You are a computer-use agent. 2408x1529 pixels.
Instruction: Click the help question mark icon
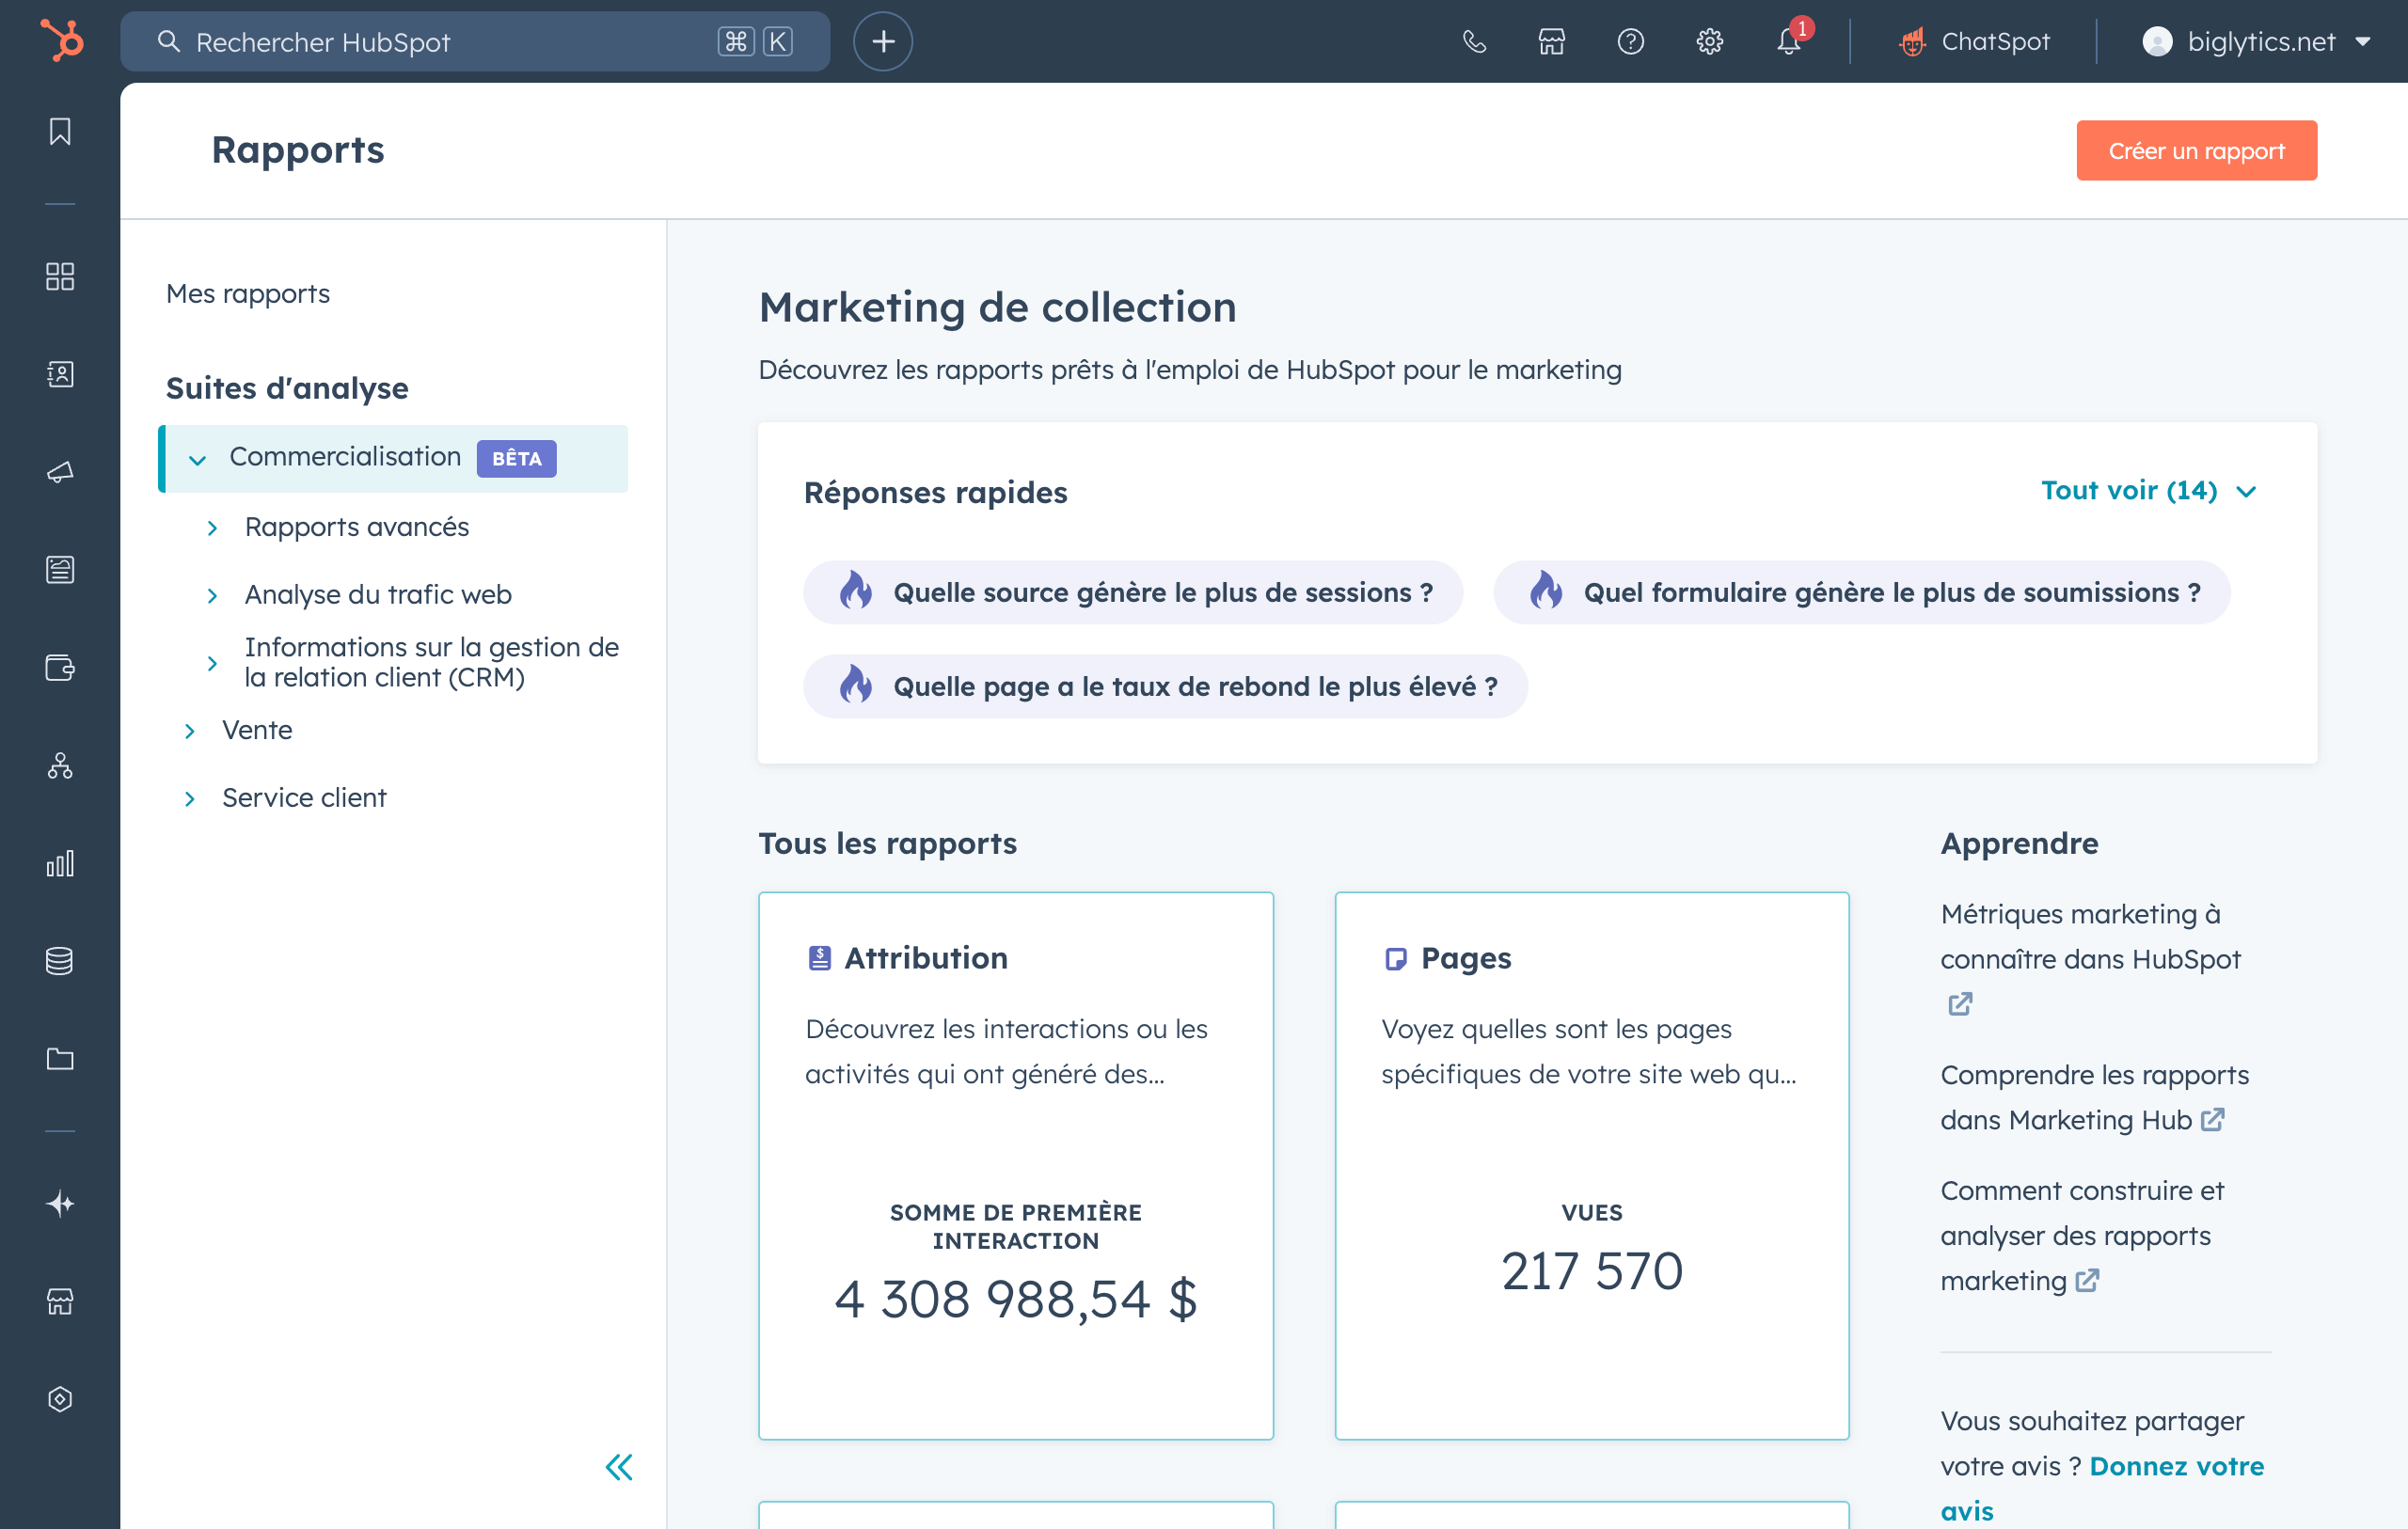click(x=1631, y=42)
